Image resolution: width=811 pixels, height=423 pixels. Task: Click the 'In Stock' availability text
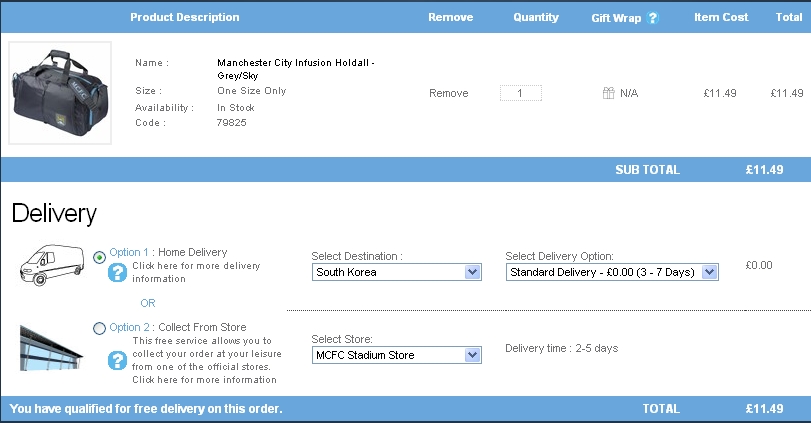click(x=235, y=108)
